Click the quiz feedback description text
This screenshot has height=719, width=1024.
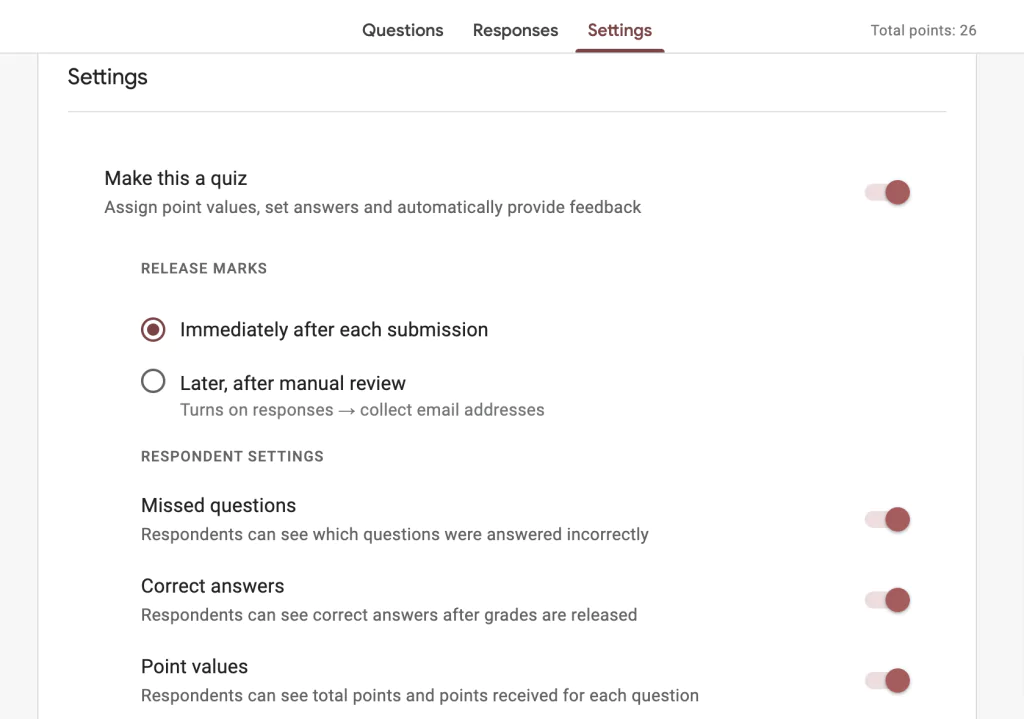(372, 207)
